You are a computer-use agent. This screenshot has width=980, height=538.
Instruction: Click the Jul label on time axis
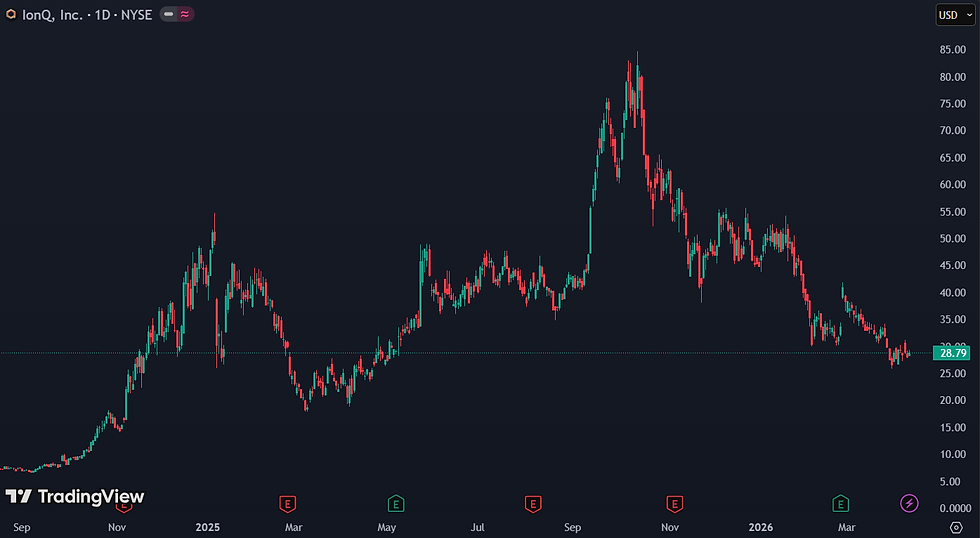pos(478,527)
